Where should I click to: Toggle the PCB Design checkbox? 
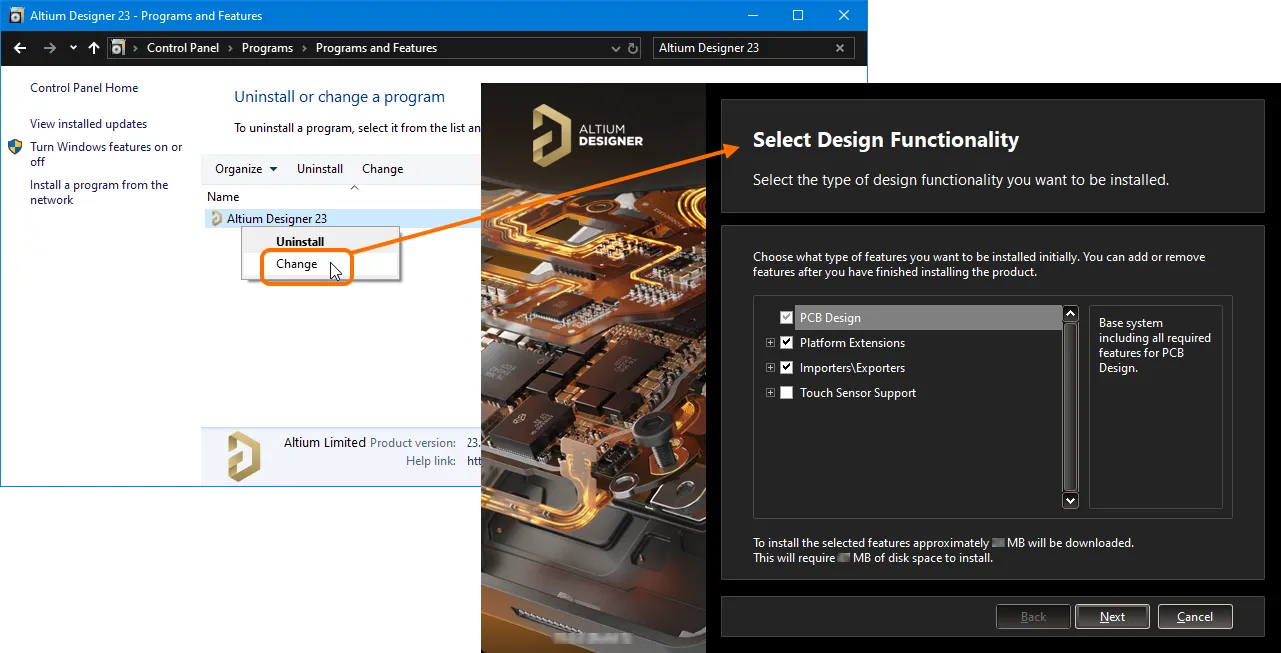click(x=786, y=318)
